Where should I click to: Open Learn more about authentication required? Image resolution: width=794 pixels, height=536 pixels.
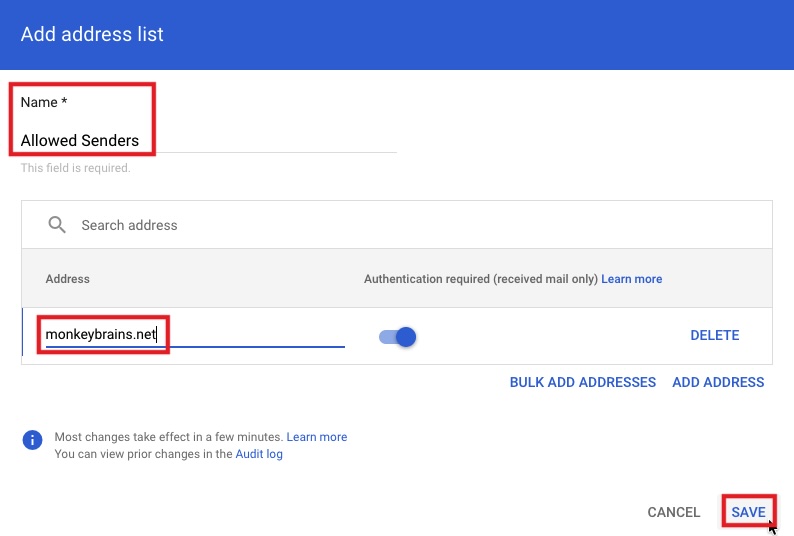pyautogui.click(x=631, y=279)
